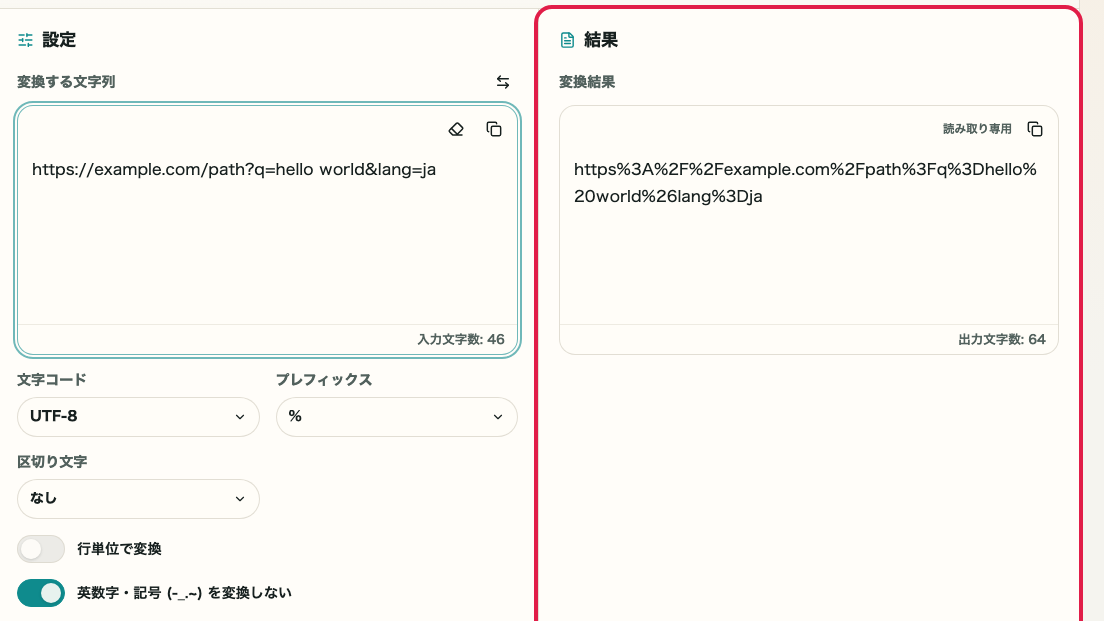Copy the input text using copy icon
Screen dimensions: 1104x621
click(494, 130)
